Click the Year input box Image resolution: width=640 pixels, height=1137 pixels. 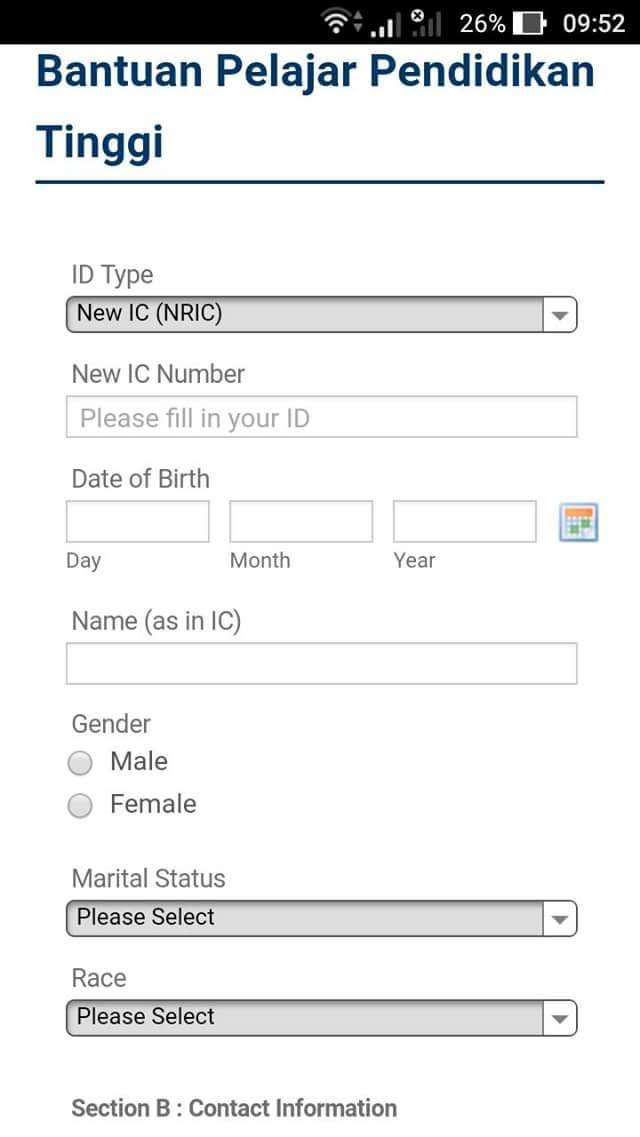465,521
